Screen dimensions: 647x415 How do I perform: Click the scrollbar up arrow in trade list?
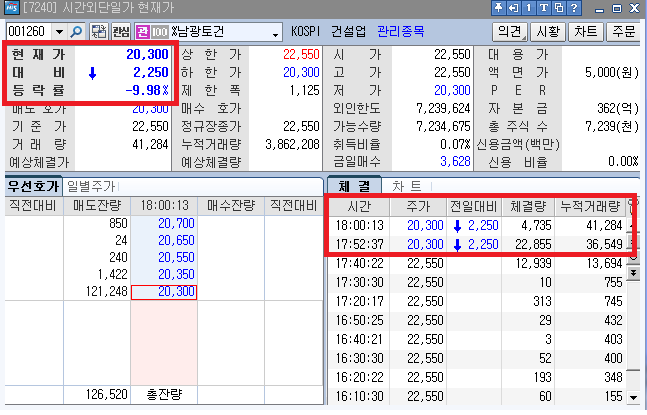[633, 226]
